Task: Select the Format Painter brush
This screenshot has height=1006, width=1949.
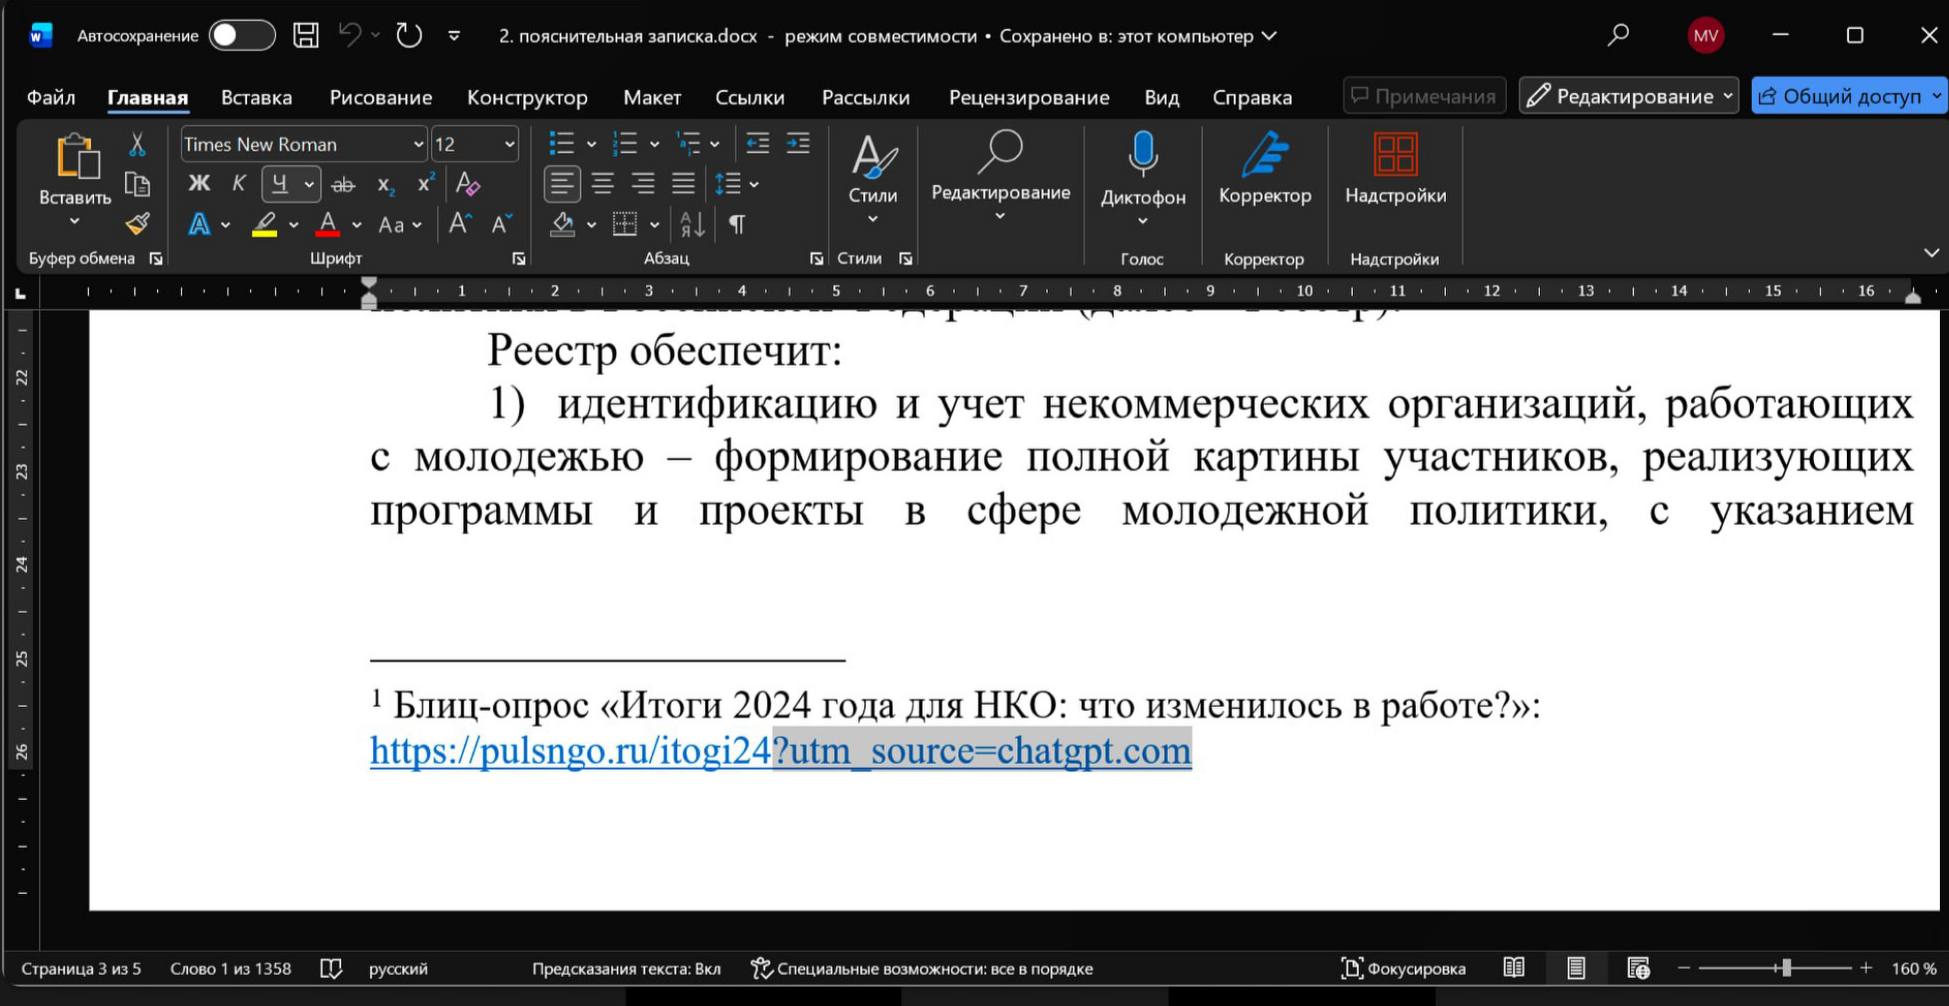Action: coord(137,224)
